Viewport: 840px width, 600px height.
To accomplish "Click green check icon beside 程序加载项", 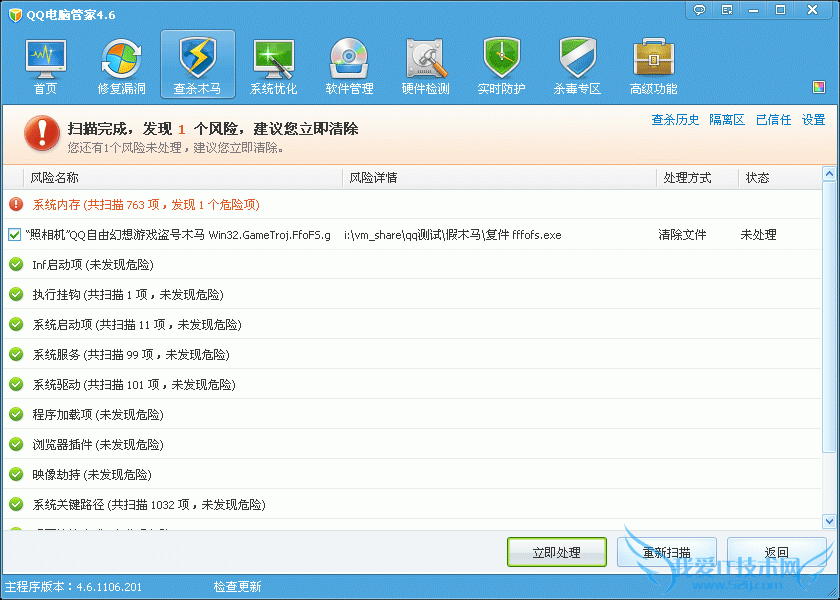I will 16,414.
